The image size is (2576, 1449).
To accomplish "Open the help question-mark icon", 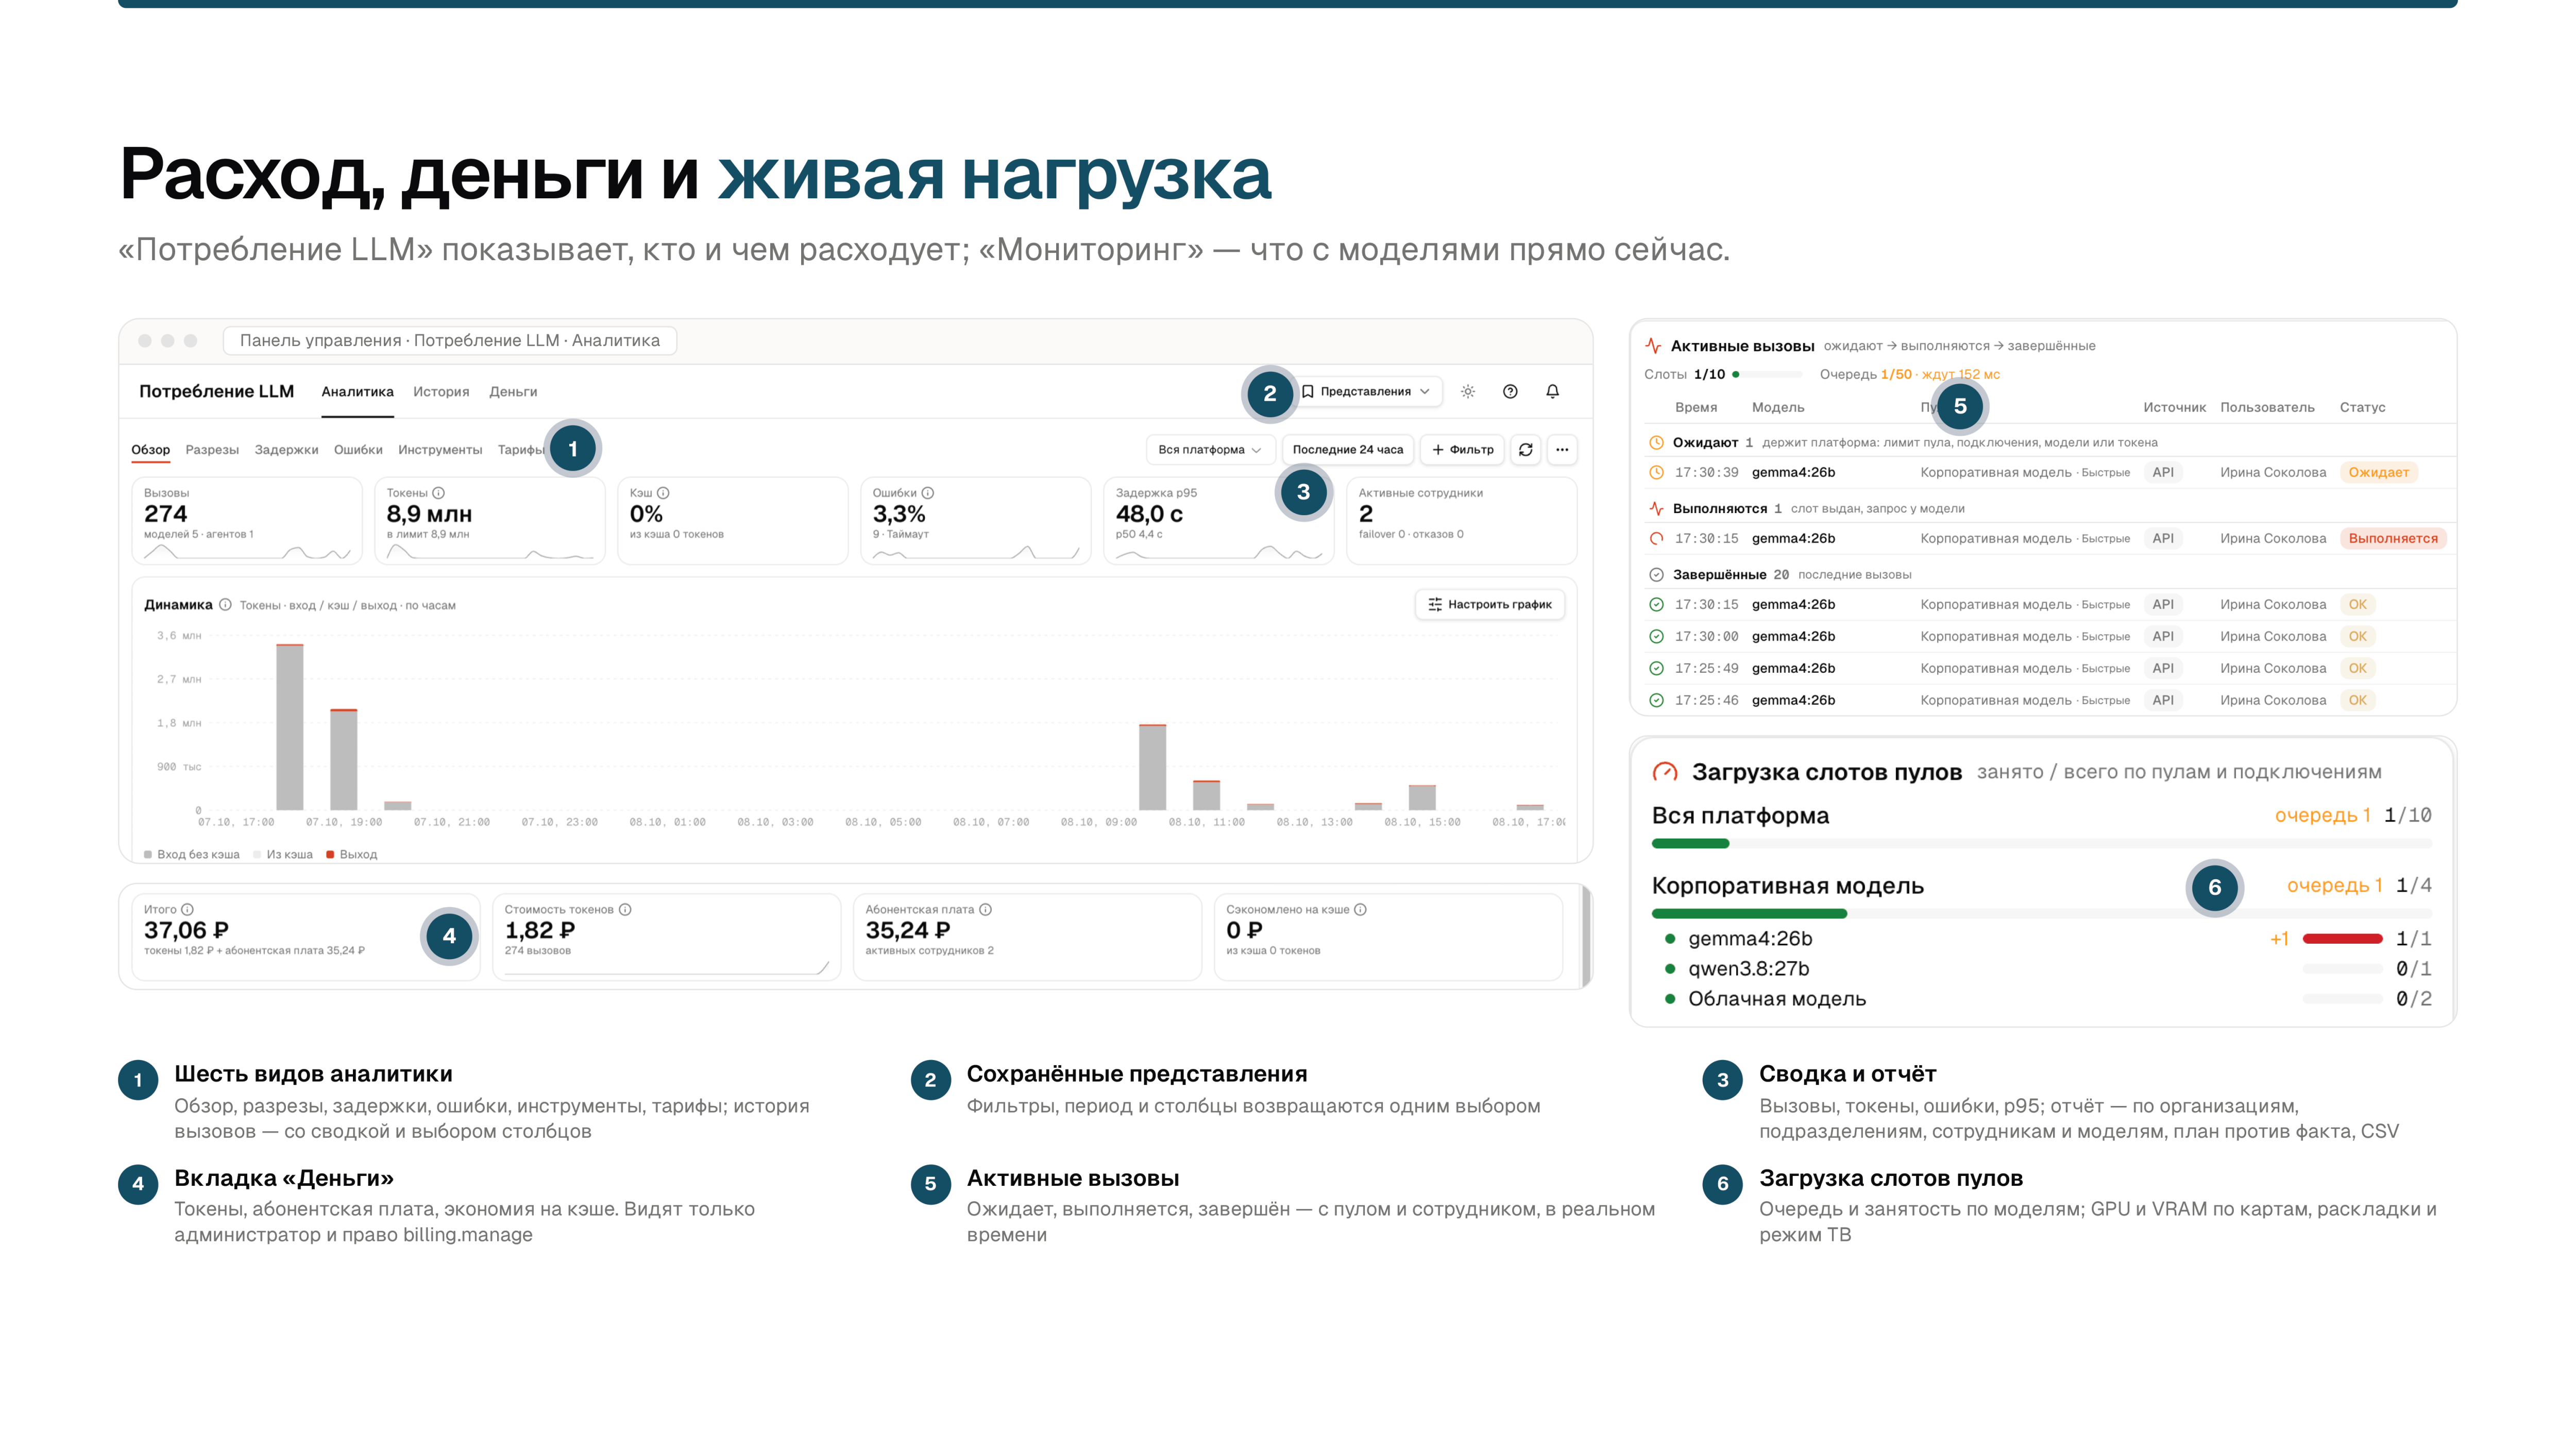I will (x=1510, y=392).
